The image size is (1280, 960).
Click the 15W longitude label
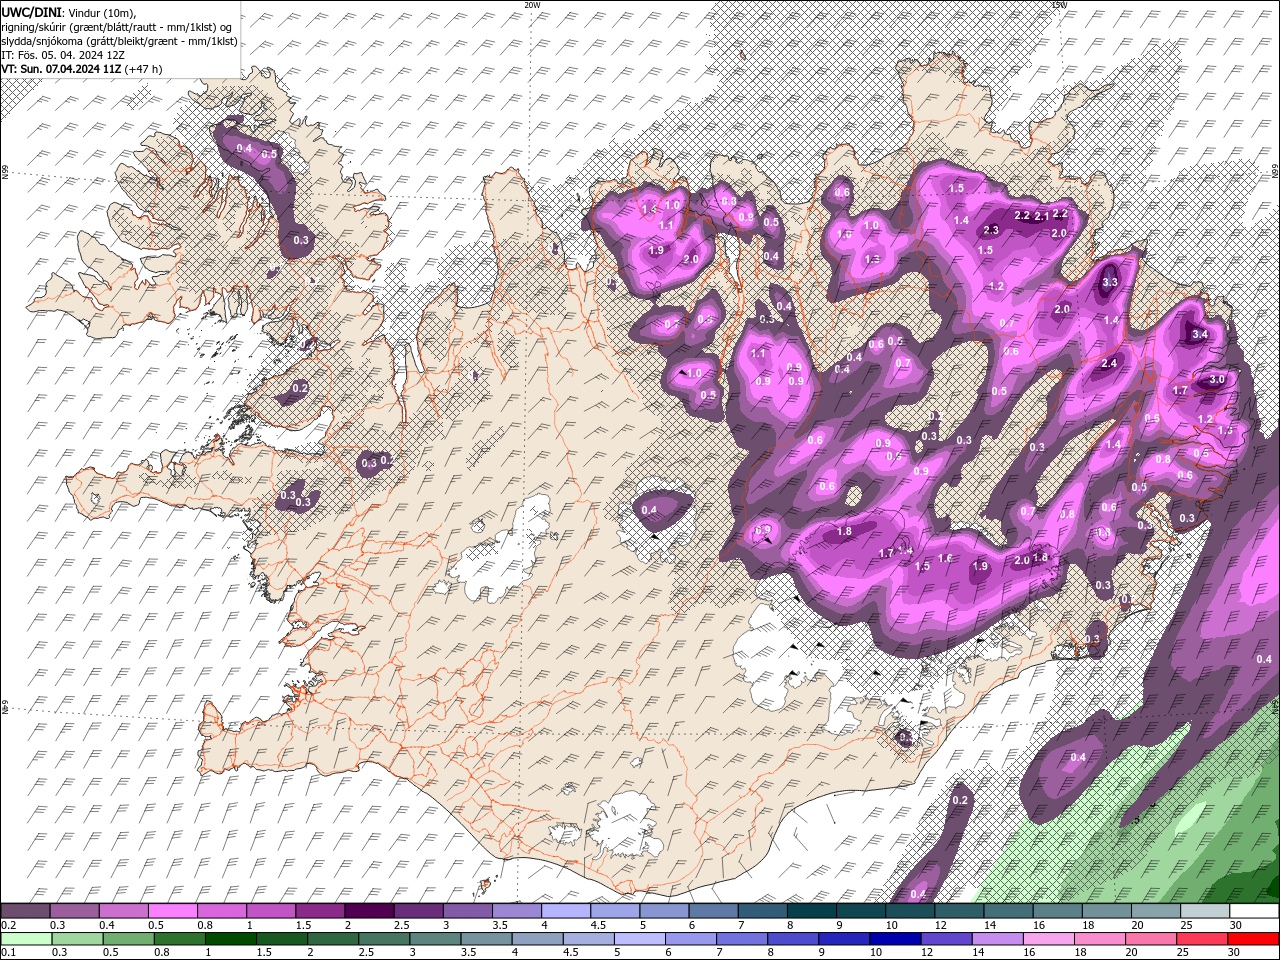click(1059, 5)
